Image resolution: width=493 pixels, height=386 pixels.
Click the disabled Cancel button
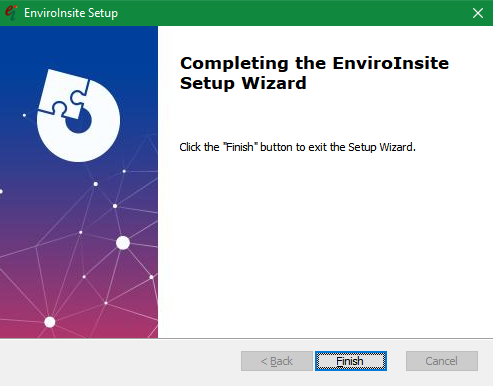(442, 361)
